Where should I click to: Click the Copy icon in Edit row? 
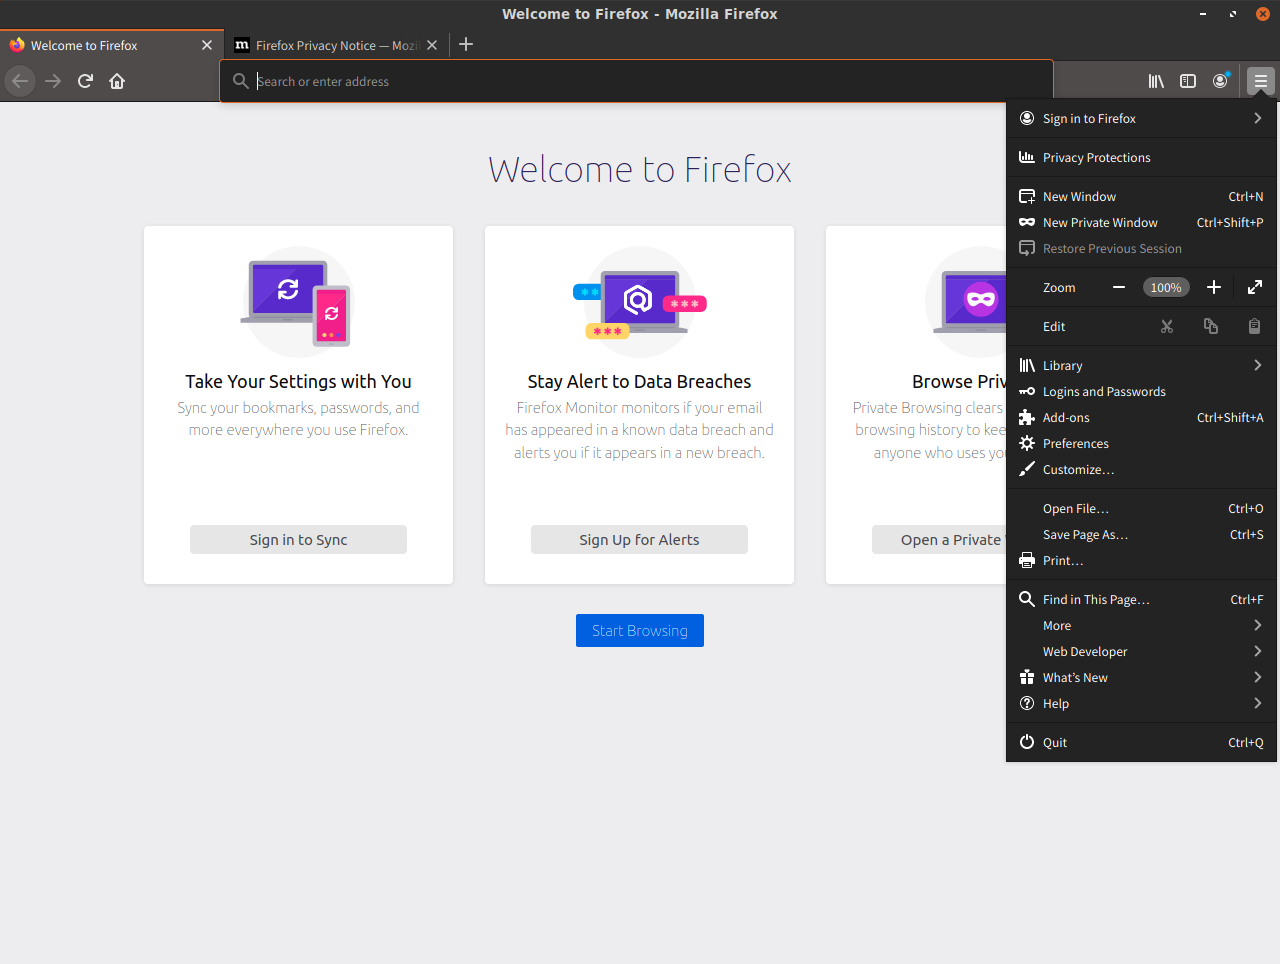(x=1211, y=326)
